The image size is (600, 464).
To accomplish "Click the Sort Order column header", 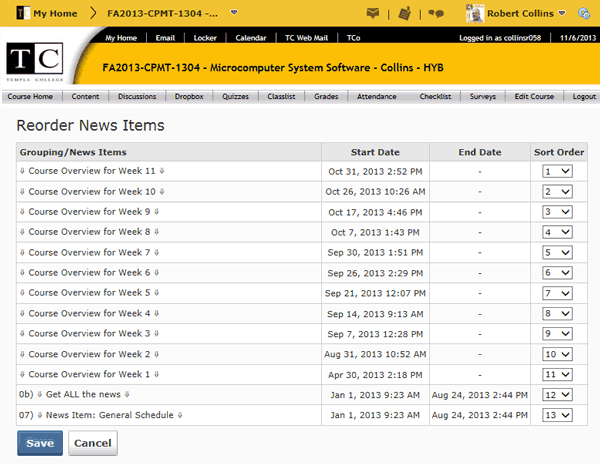I will click(x=559, y=152).
